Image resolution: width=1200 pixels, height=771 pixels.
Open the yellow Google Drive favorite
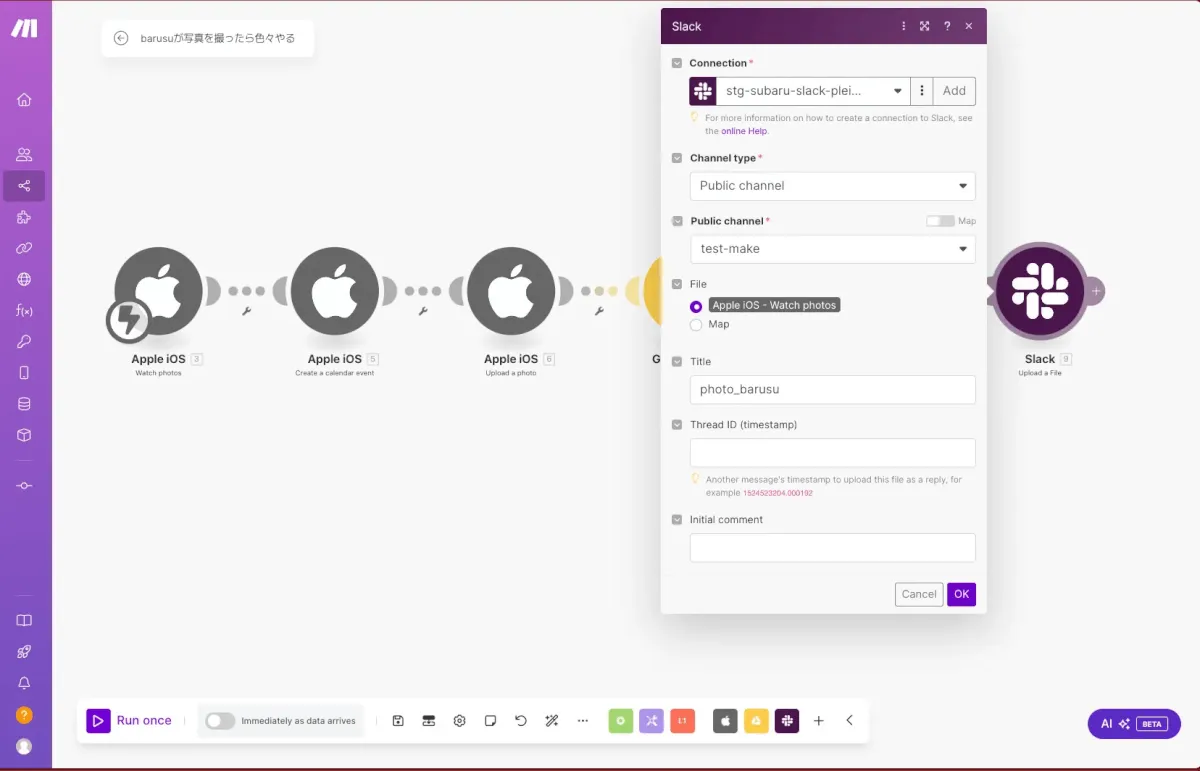[x=756, y=721]
